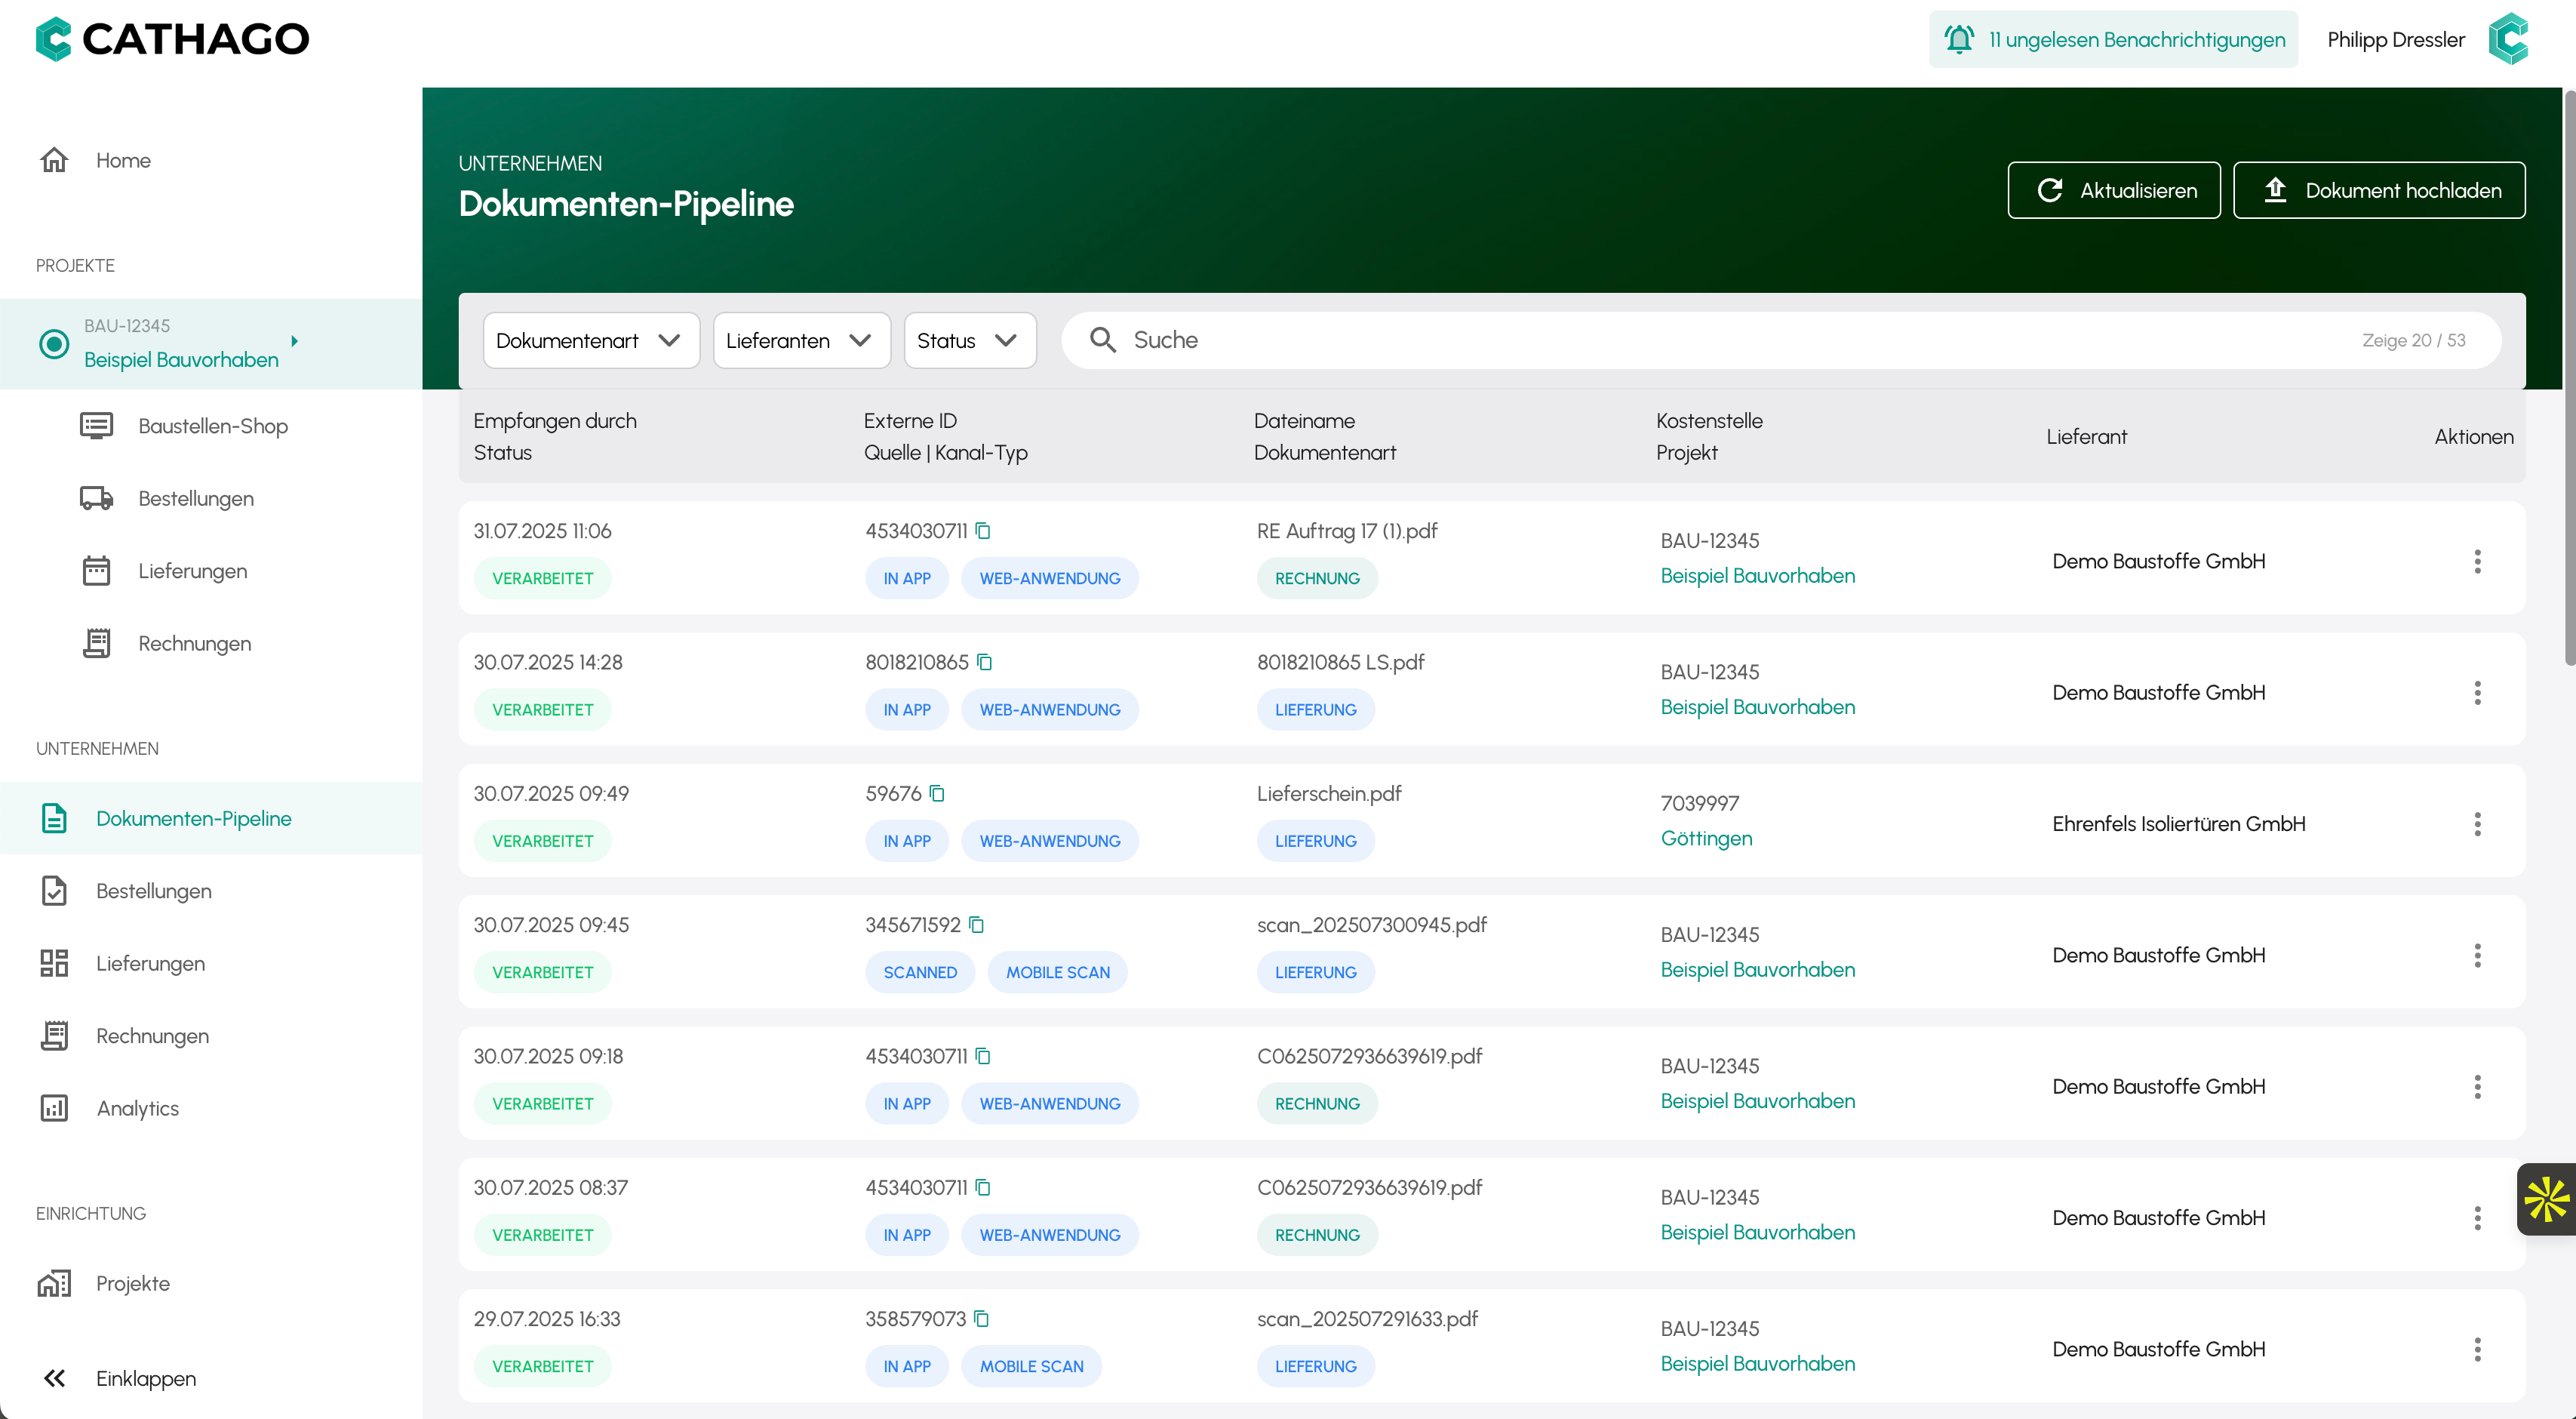Open the Lieferanten filter dropdown
The height and width of the screenshot is (1419, 2576).
801,340
